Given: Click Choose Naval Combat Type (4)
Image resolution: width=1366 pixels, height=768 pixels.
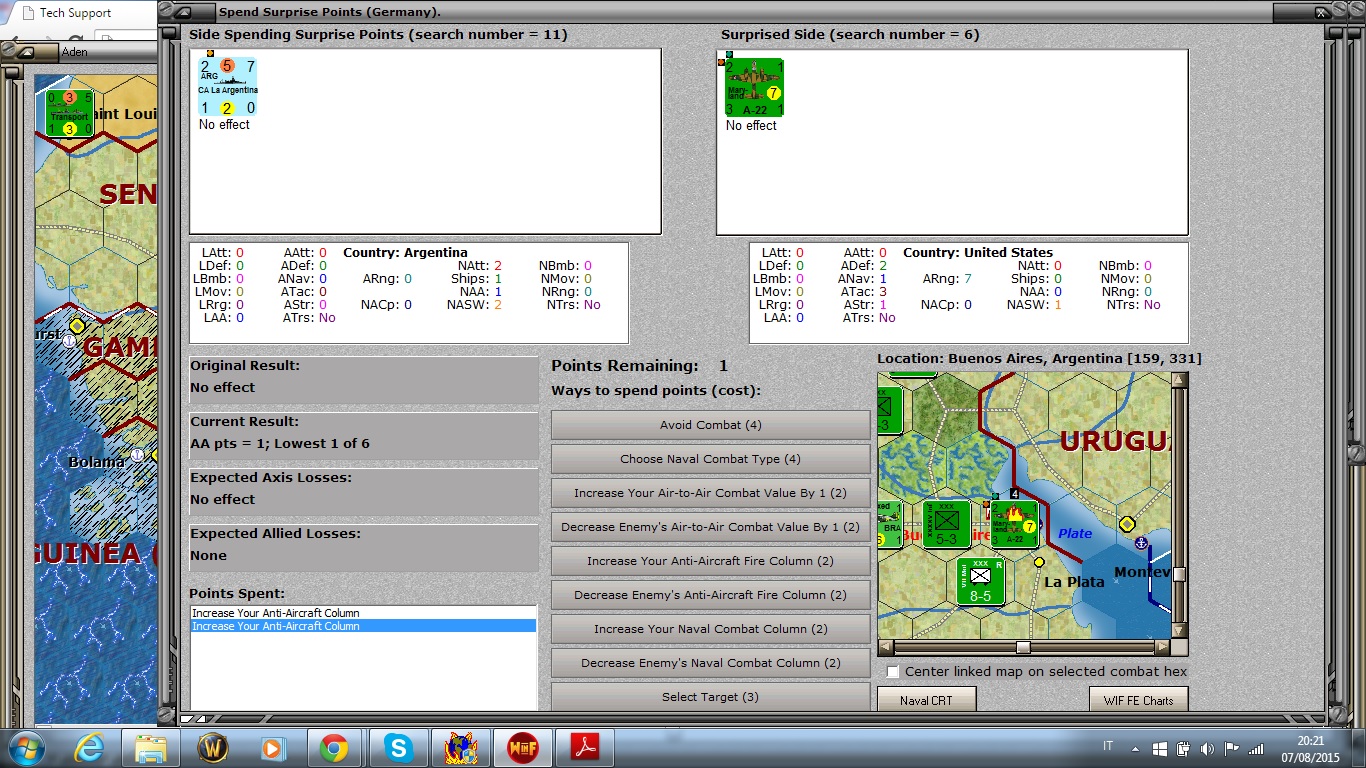Looking at the screenshot, I should coord(710,459).
